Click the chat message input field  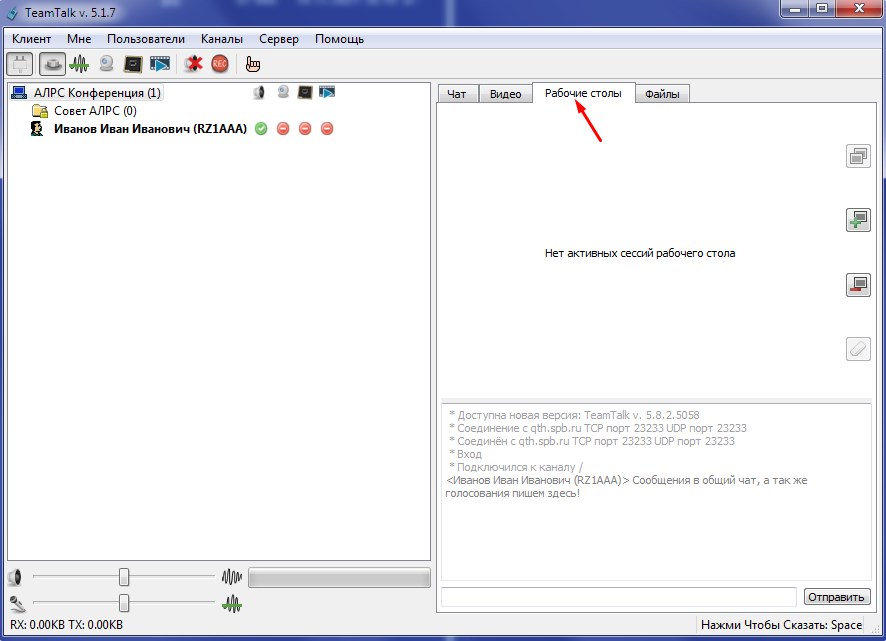[618, 597]
